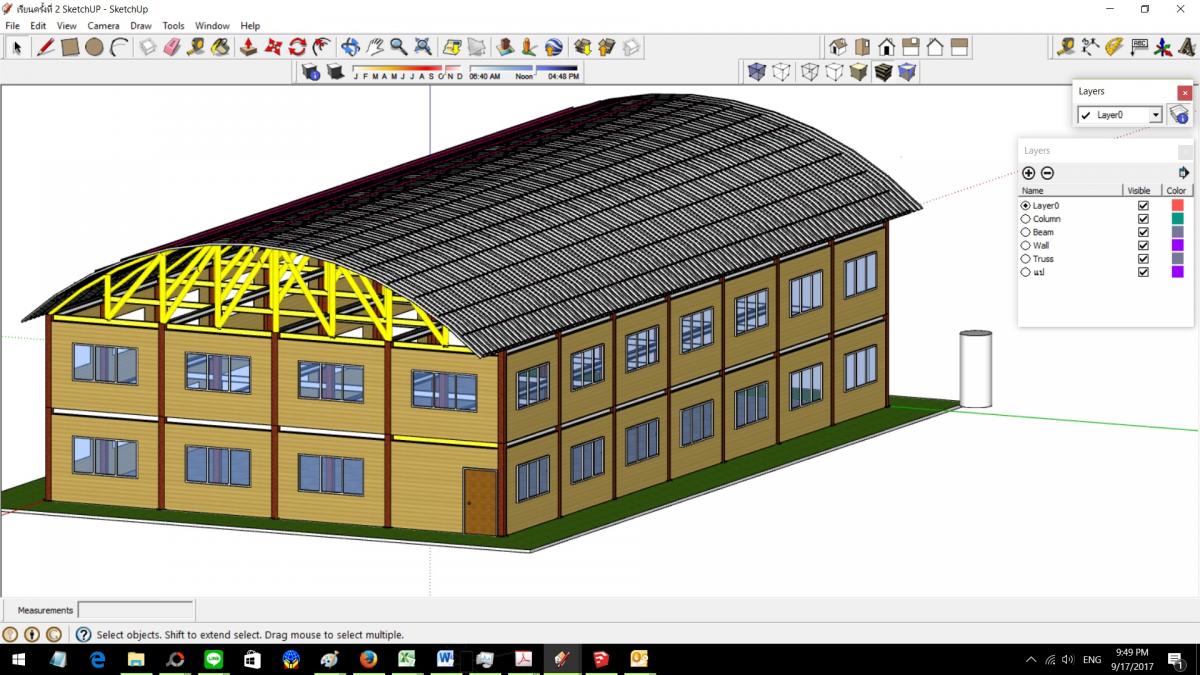Open the Layer0 dropdown in Layers toolbar
Screen dimensions: 1200x675
(x=1156, y=115)
